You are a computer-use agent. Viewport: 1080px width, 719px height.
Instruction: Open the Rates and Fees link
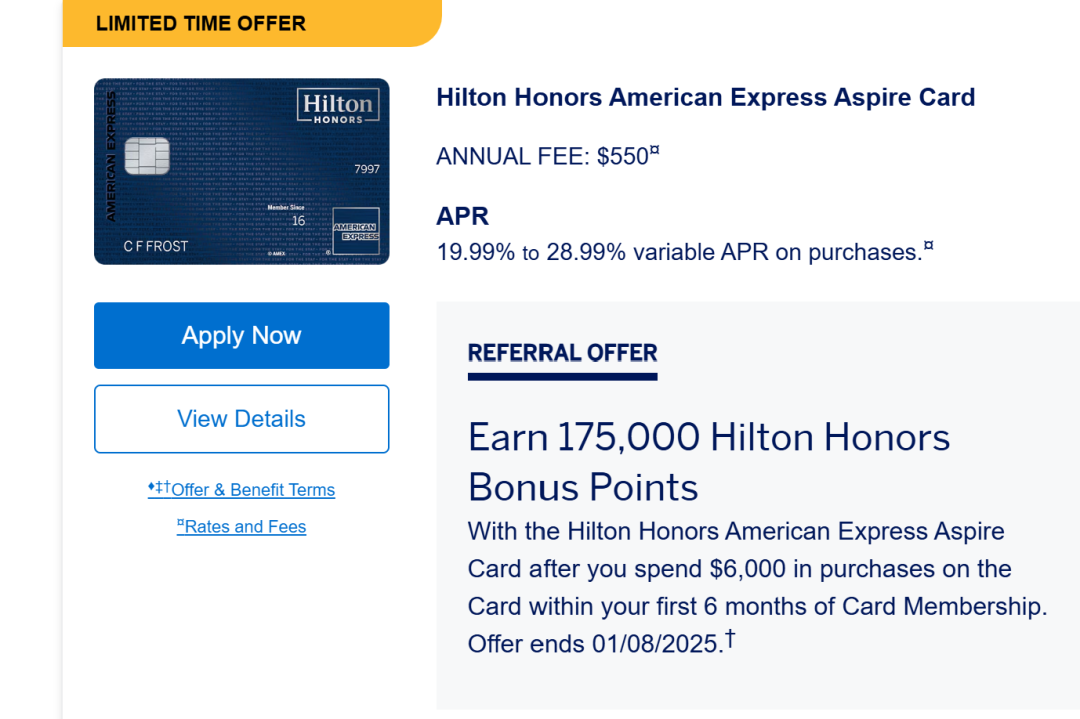(242, 527)
